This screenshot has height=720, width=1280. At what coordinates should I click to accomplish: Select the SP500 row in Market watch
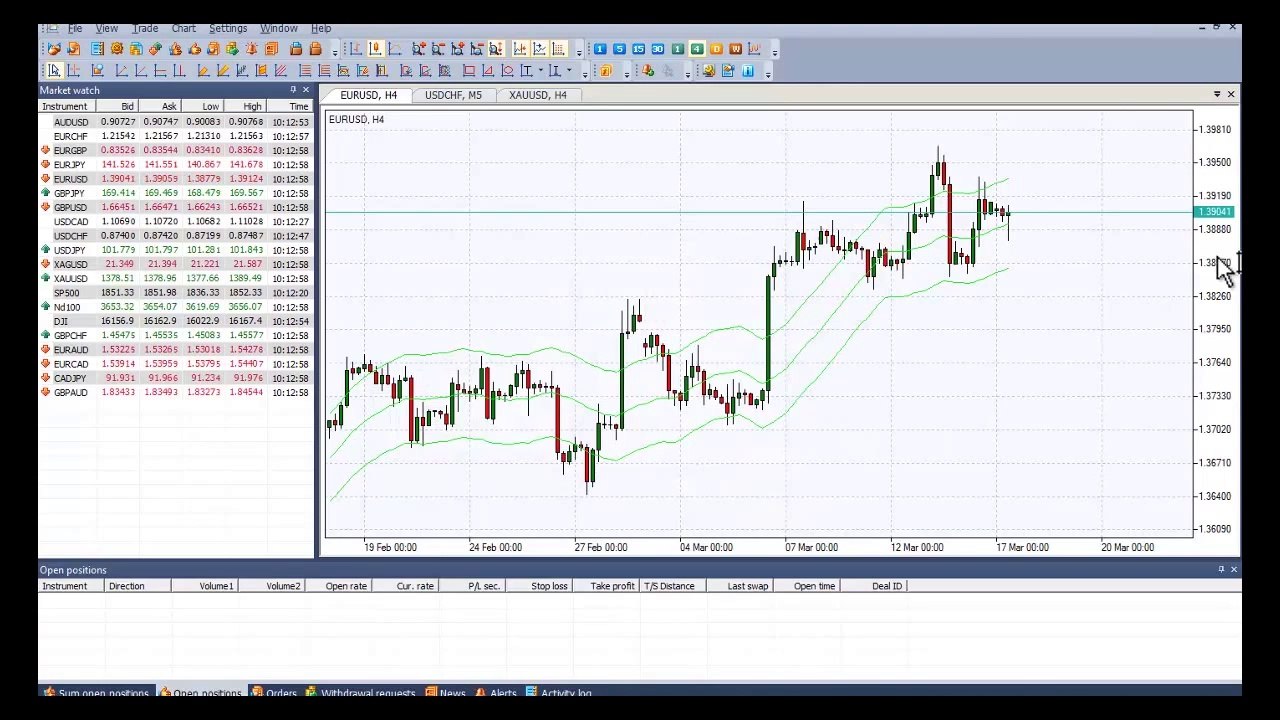[x=175, y=292]
